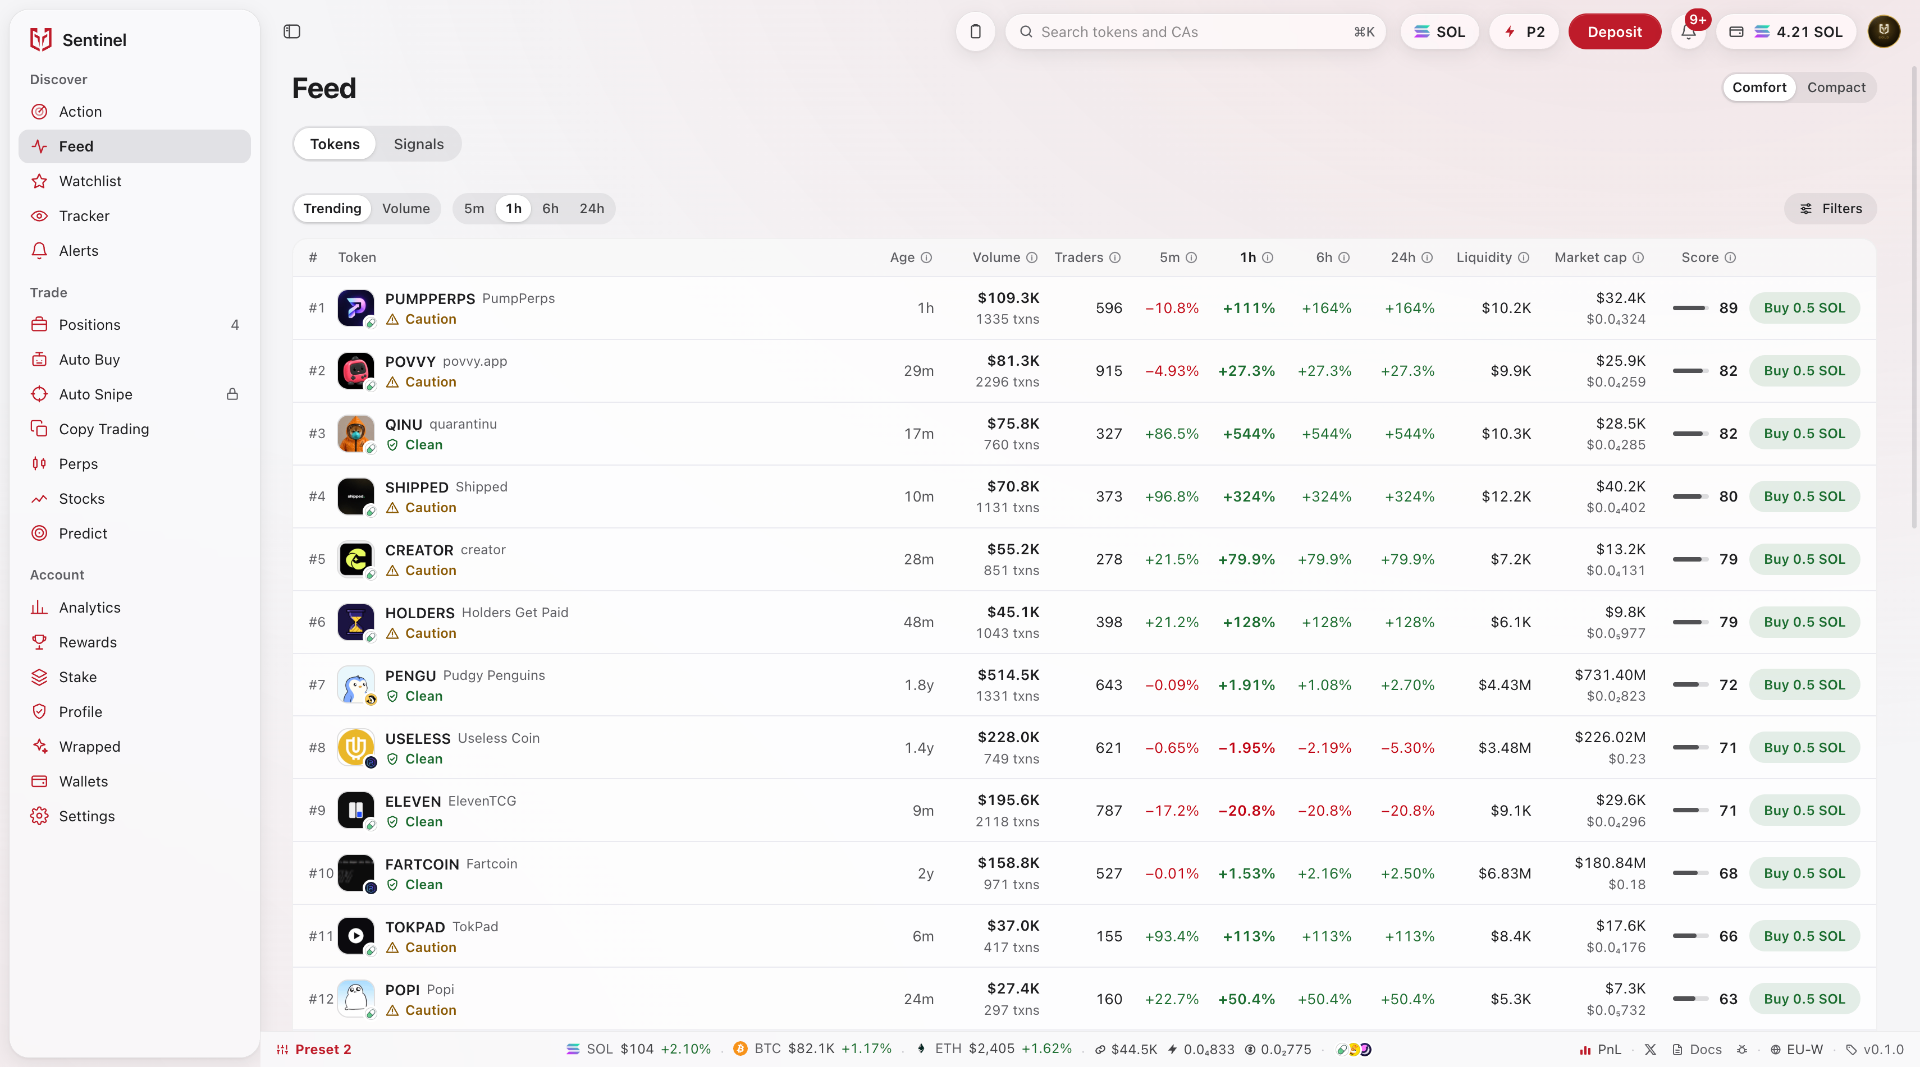Screen dimensions: 1920x1067
Task: Open Positions in the sidebar
Action: pos(135,325)
